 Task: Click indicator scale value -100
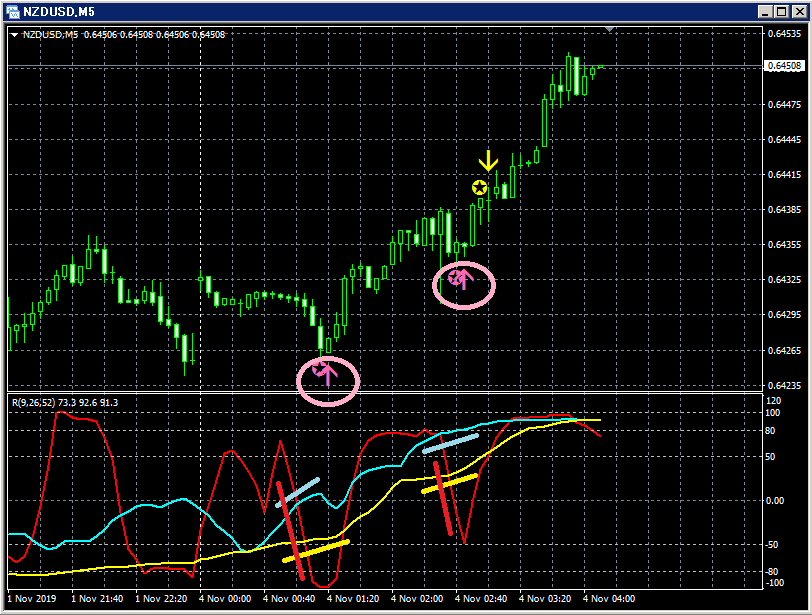click(x=775, y=582)
